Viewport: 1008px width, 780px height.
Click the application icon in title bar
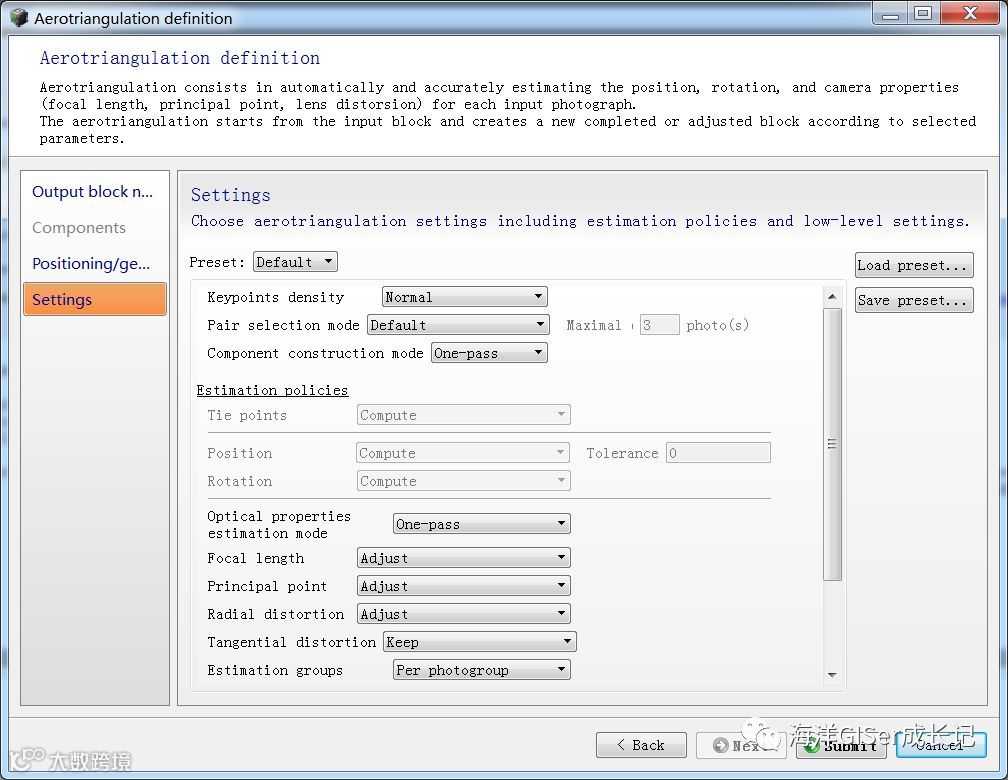point(19,18)
